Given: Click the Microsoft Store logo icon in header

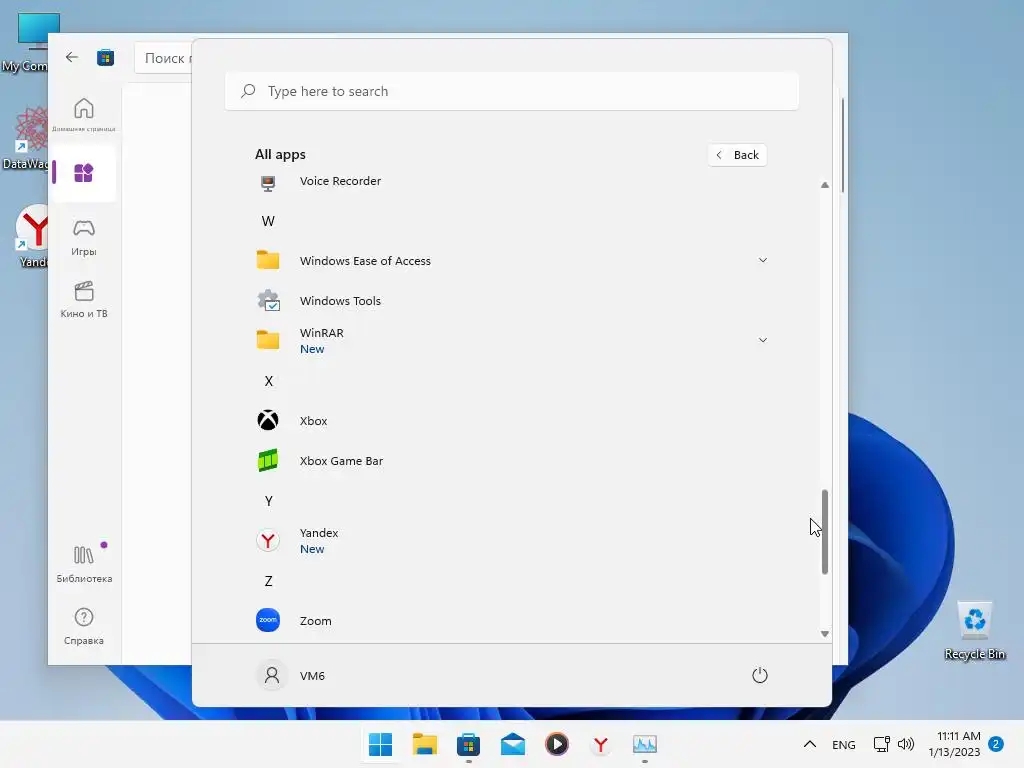Looking at the screenshot, I should (106, 57).
